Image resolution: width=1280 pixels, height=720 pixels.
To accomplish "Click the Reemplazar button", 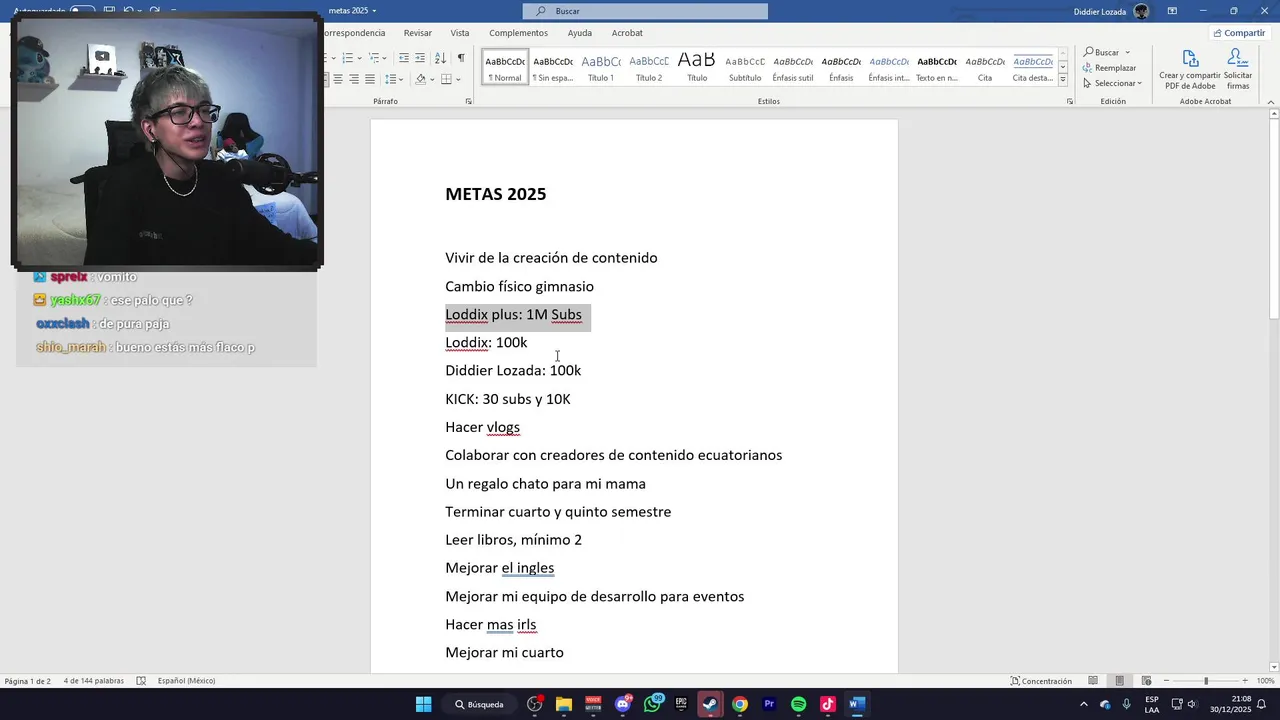I will tap(1110, 68).
